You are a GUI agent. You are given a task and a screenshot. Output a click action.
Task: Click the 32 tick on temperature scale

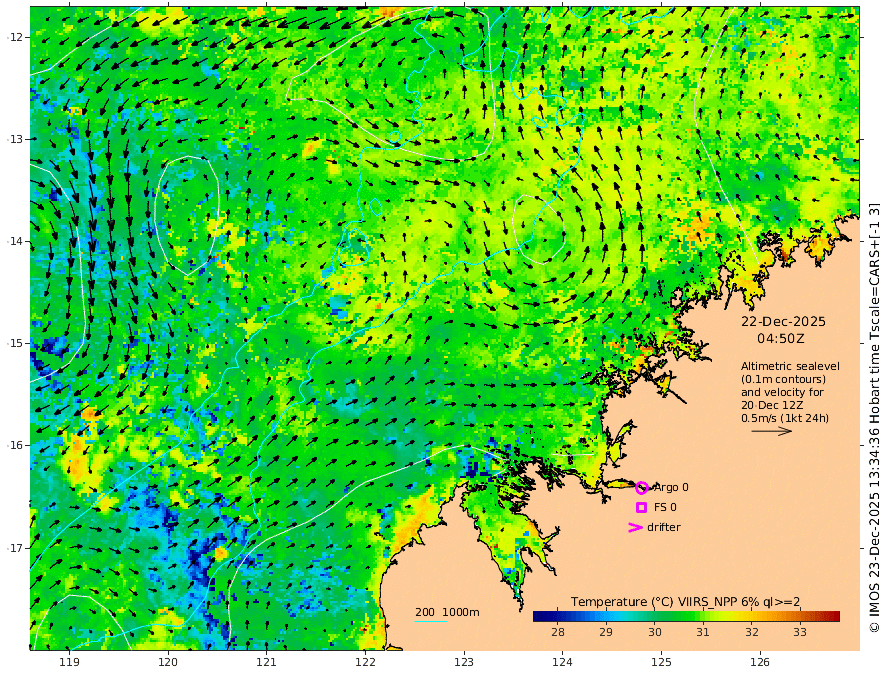pyautogui.click(x=751, y=632)
